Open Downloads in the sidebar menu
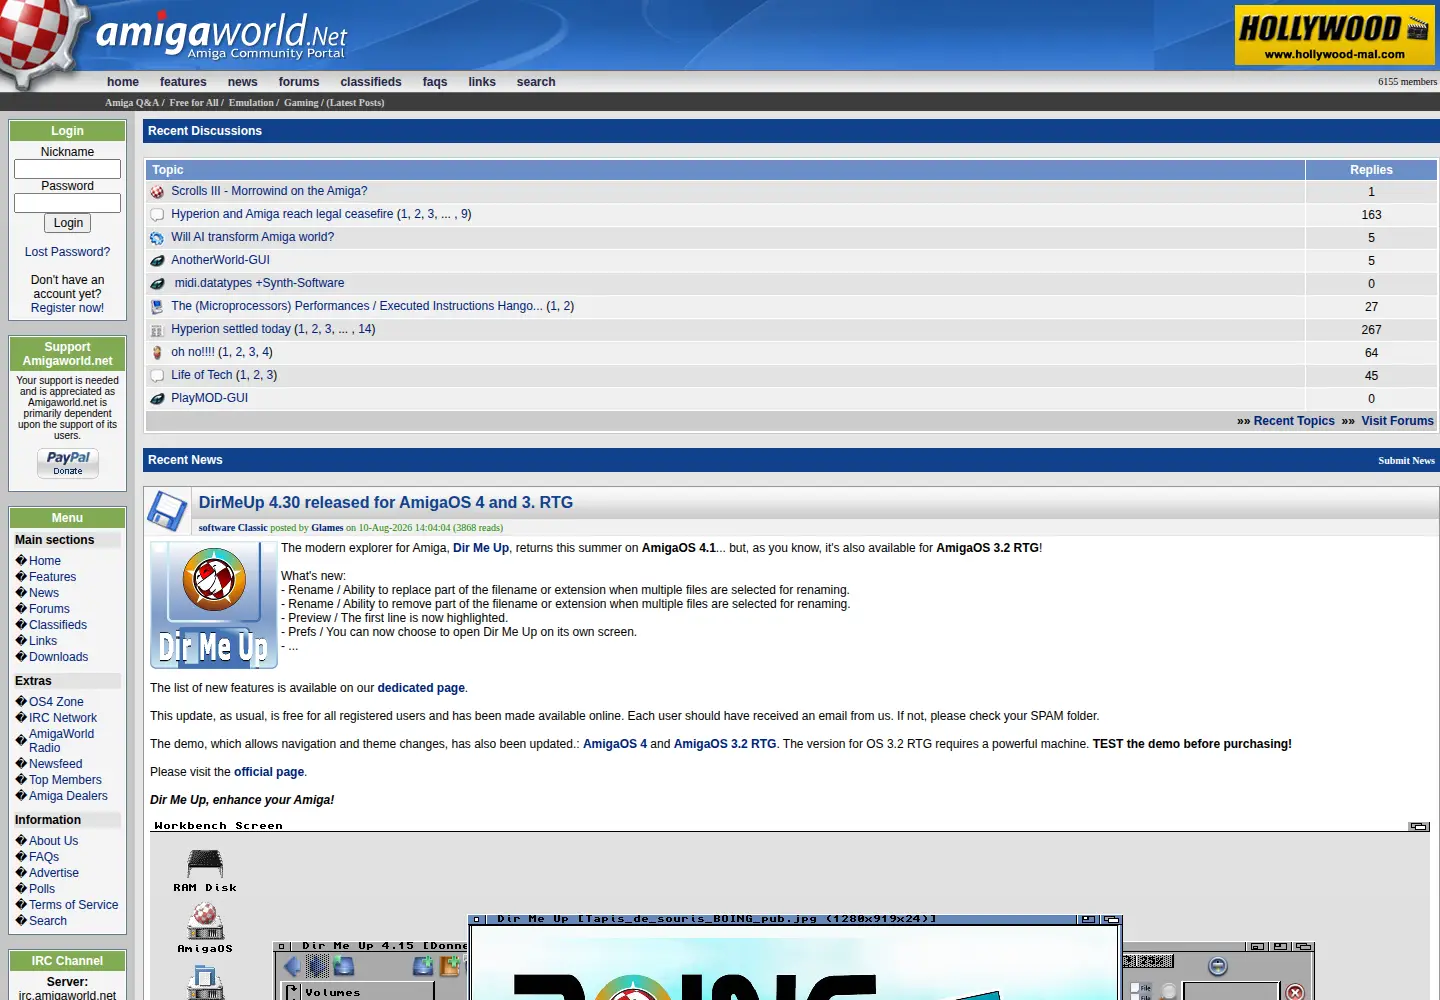This screenshot has height=1000, width=1440. tap(58, 657)
